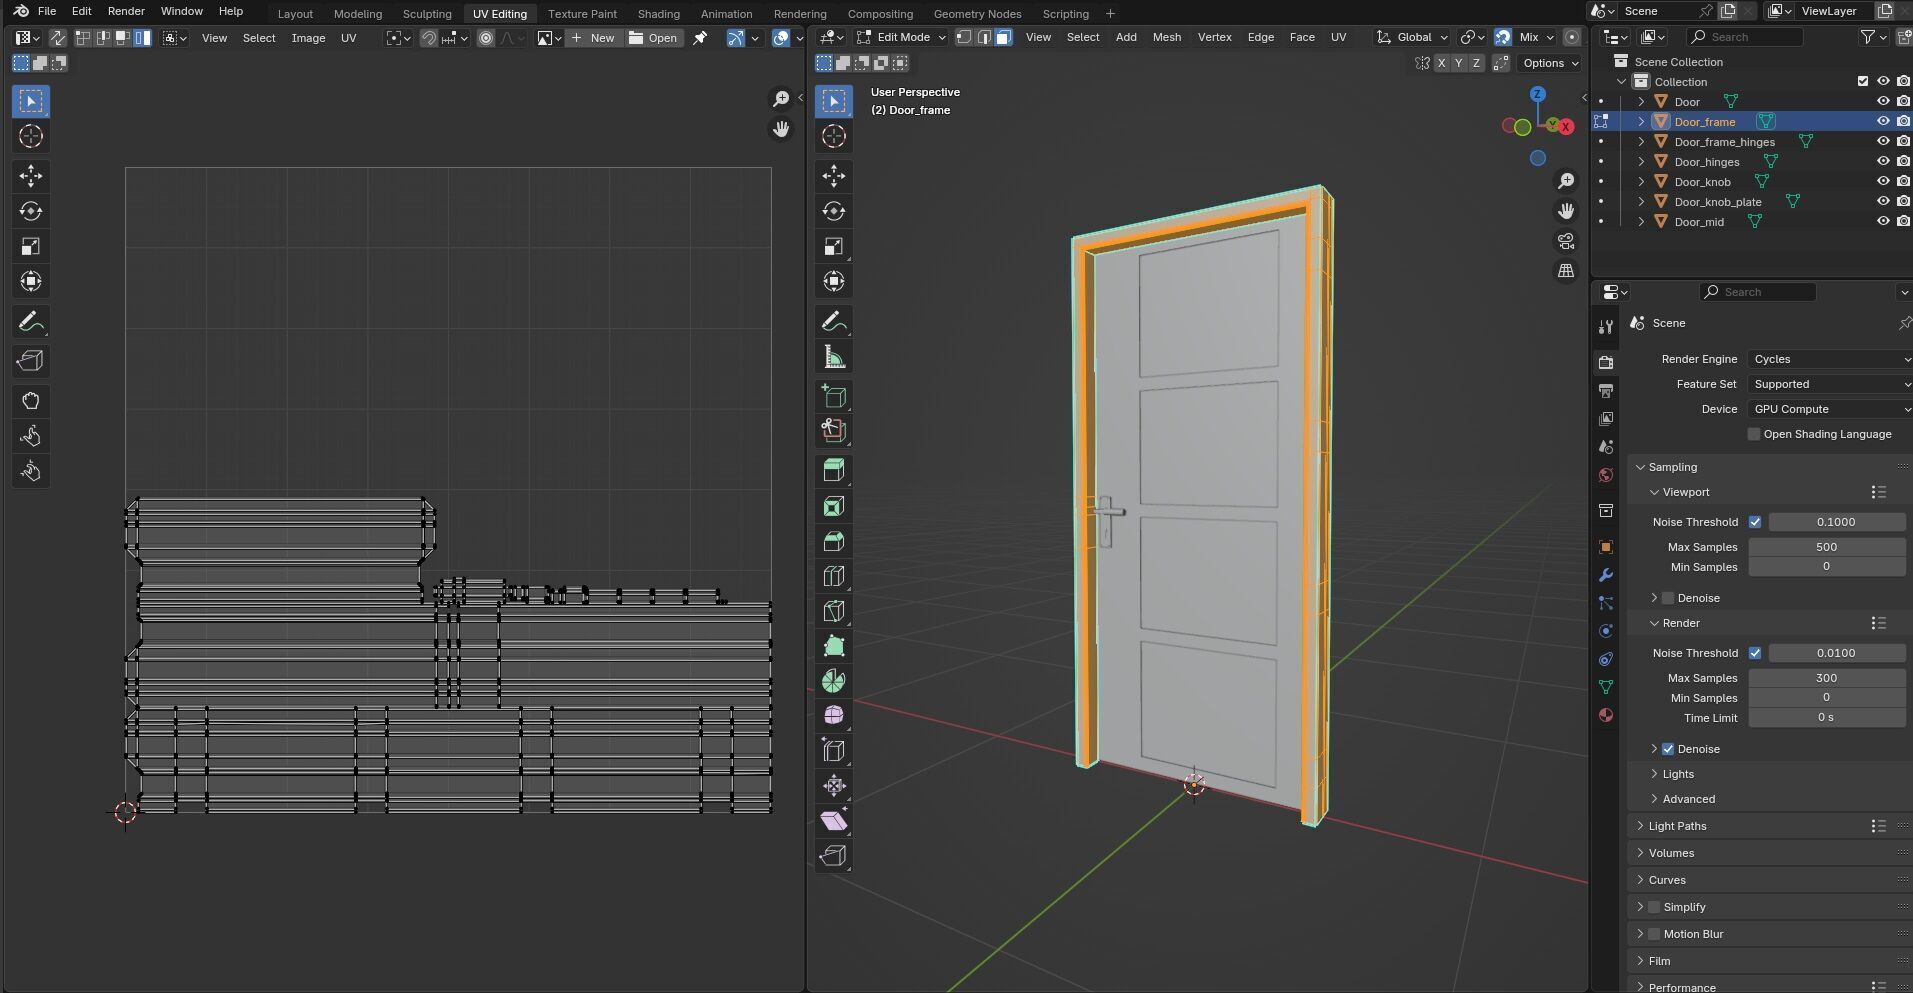Open the Modifiers properties tab
This screenshot has height=993, width=1913.
click(1606, 575)
